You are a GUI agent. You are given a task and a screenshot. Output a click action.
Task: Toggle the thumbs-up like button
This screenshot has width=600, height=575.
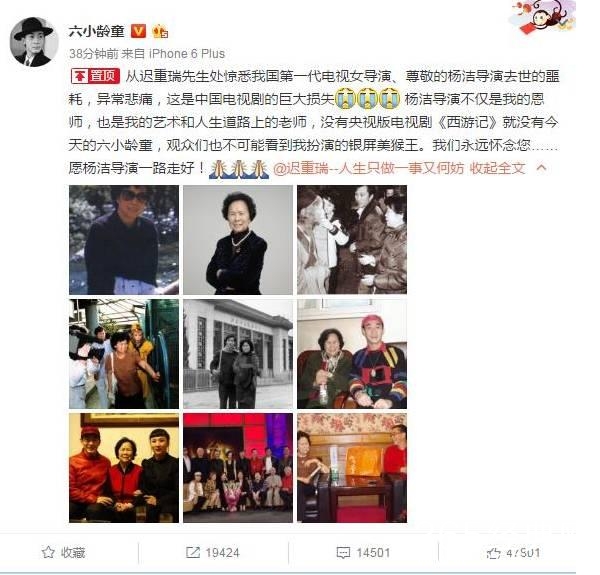pos(494,553)
